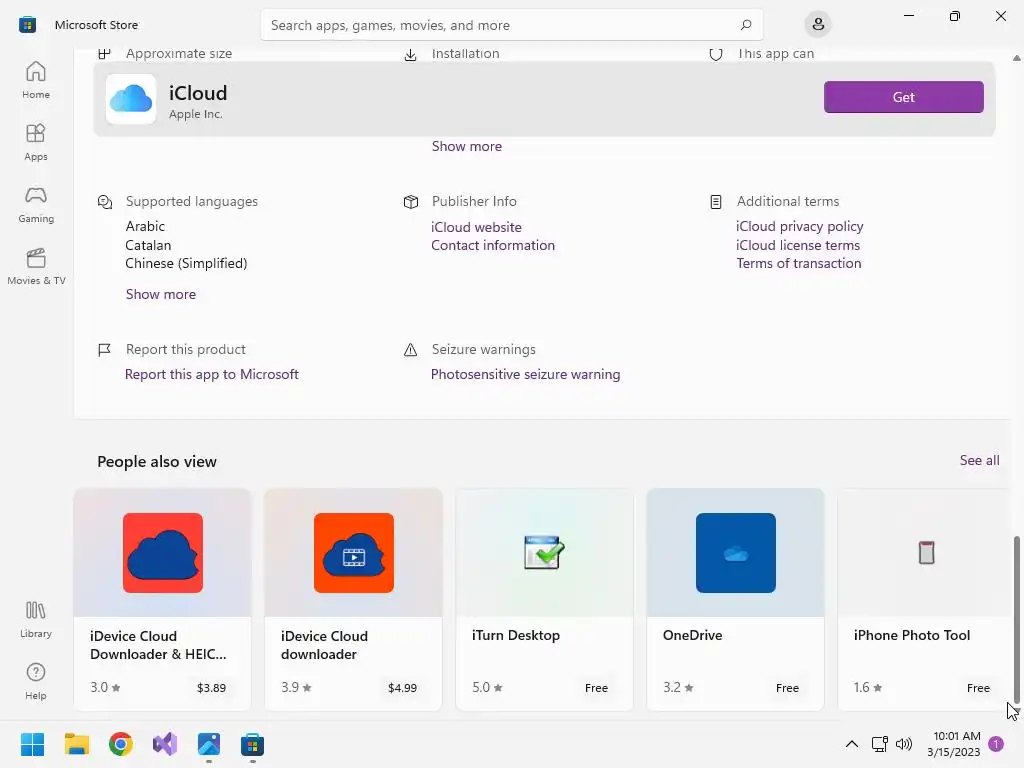Show more installation details
This screenshot has width=1024, height=768.
tap(466, 146)
